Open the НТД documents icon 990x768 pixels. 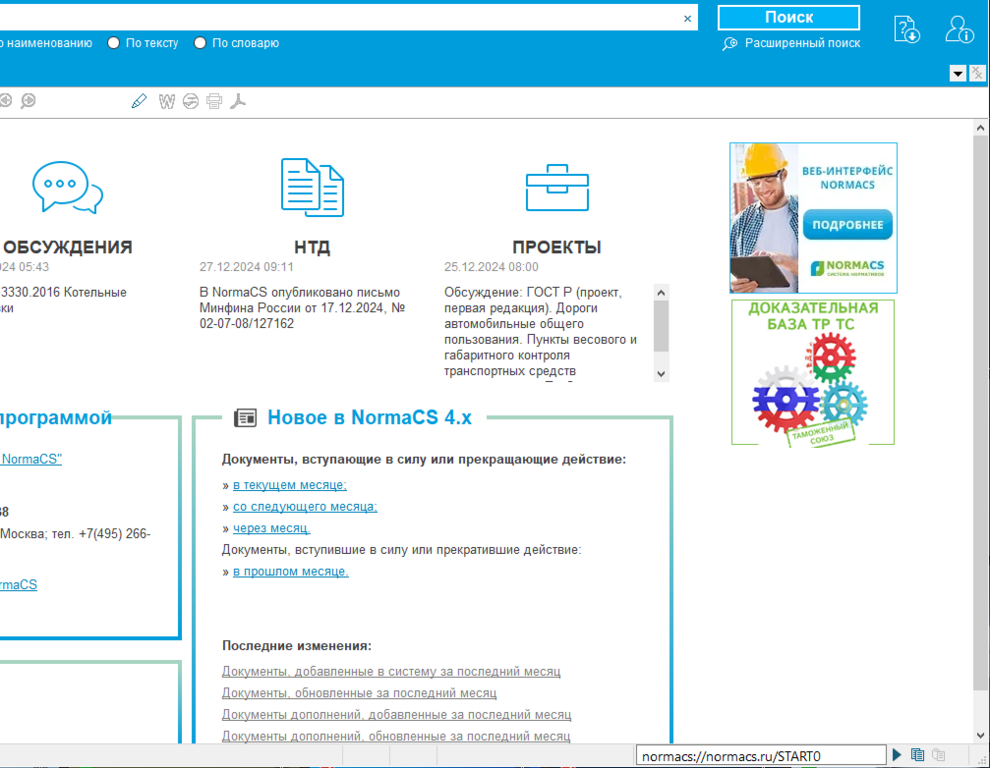point(313,187)
